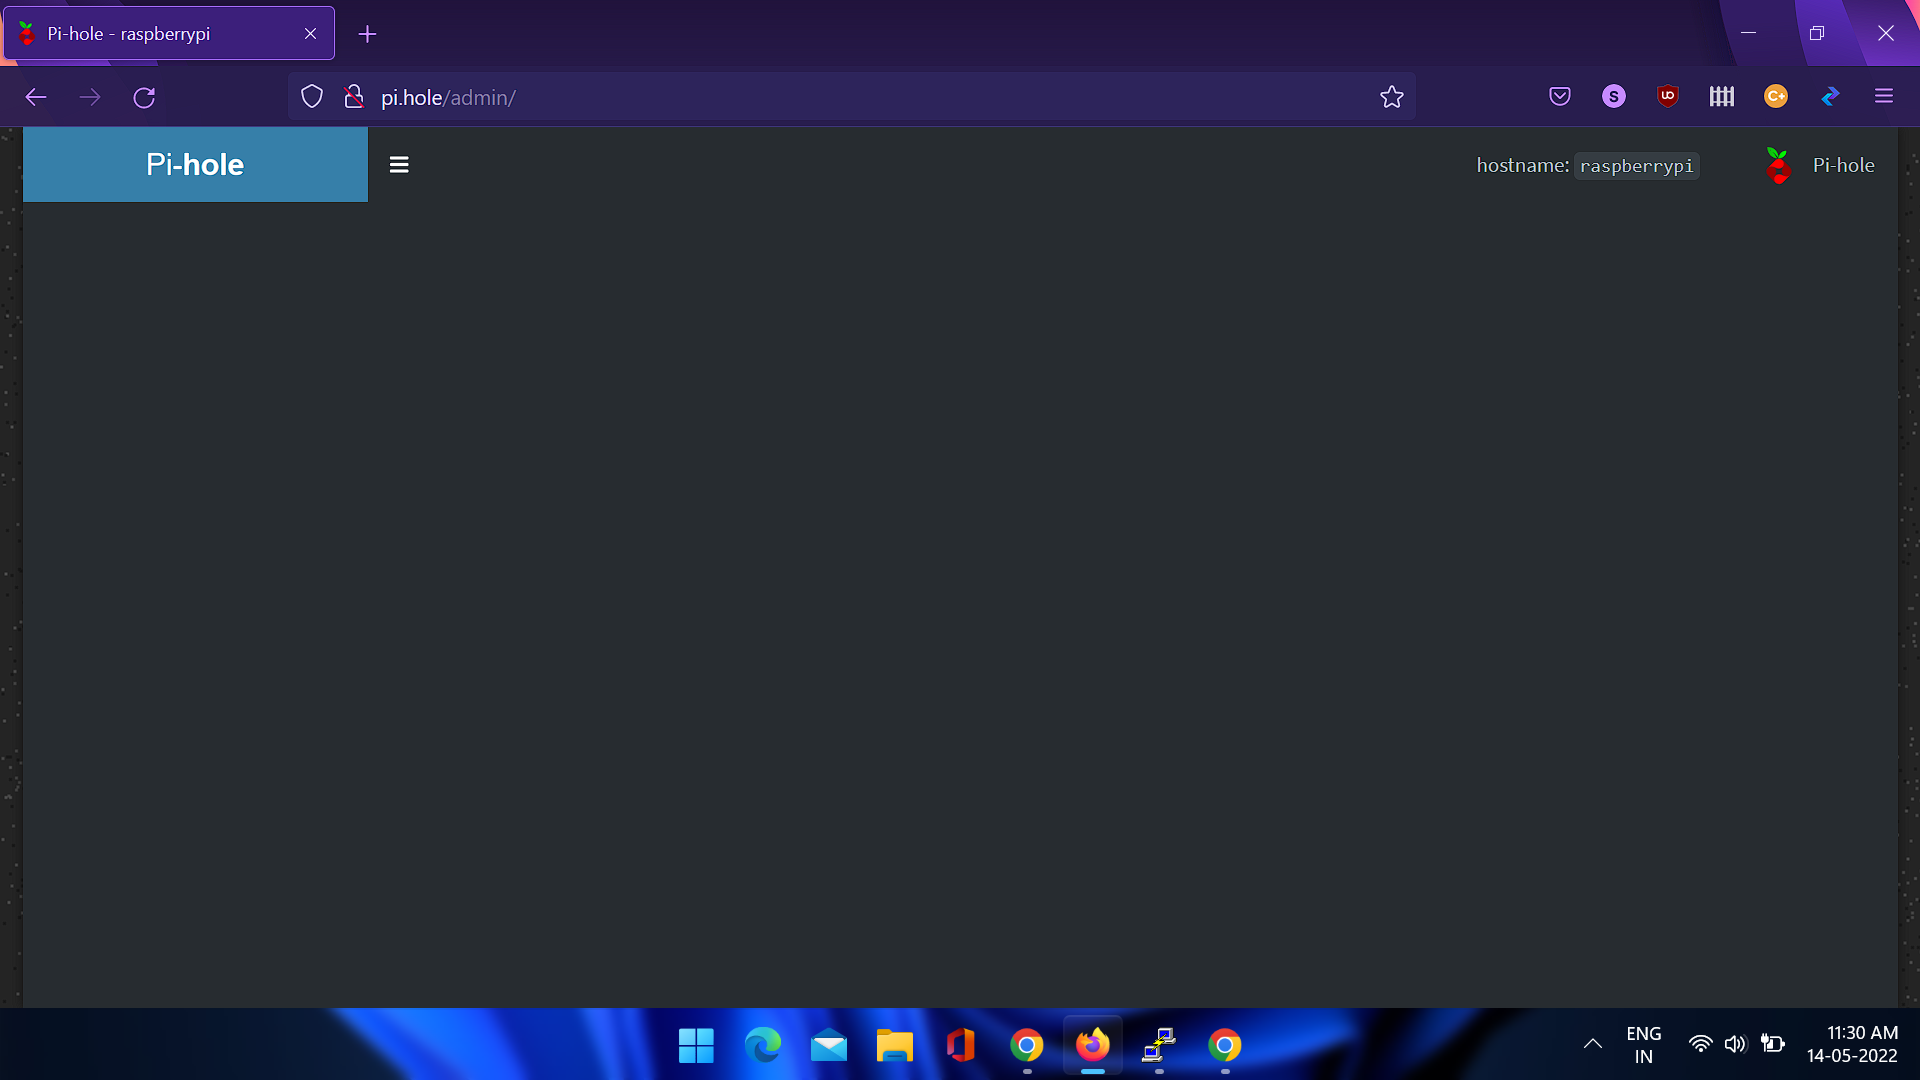Launch Microsoft Edge from taskbar
The width and height of the screenshot is (1920, 1080).
pos(762,1046)
